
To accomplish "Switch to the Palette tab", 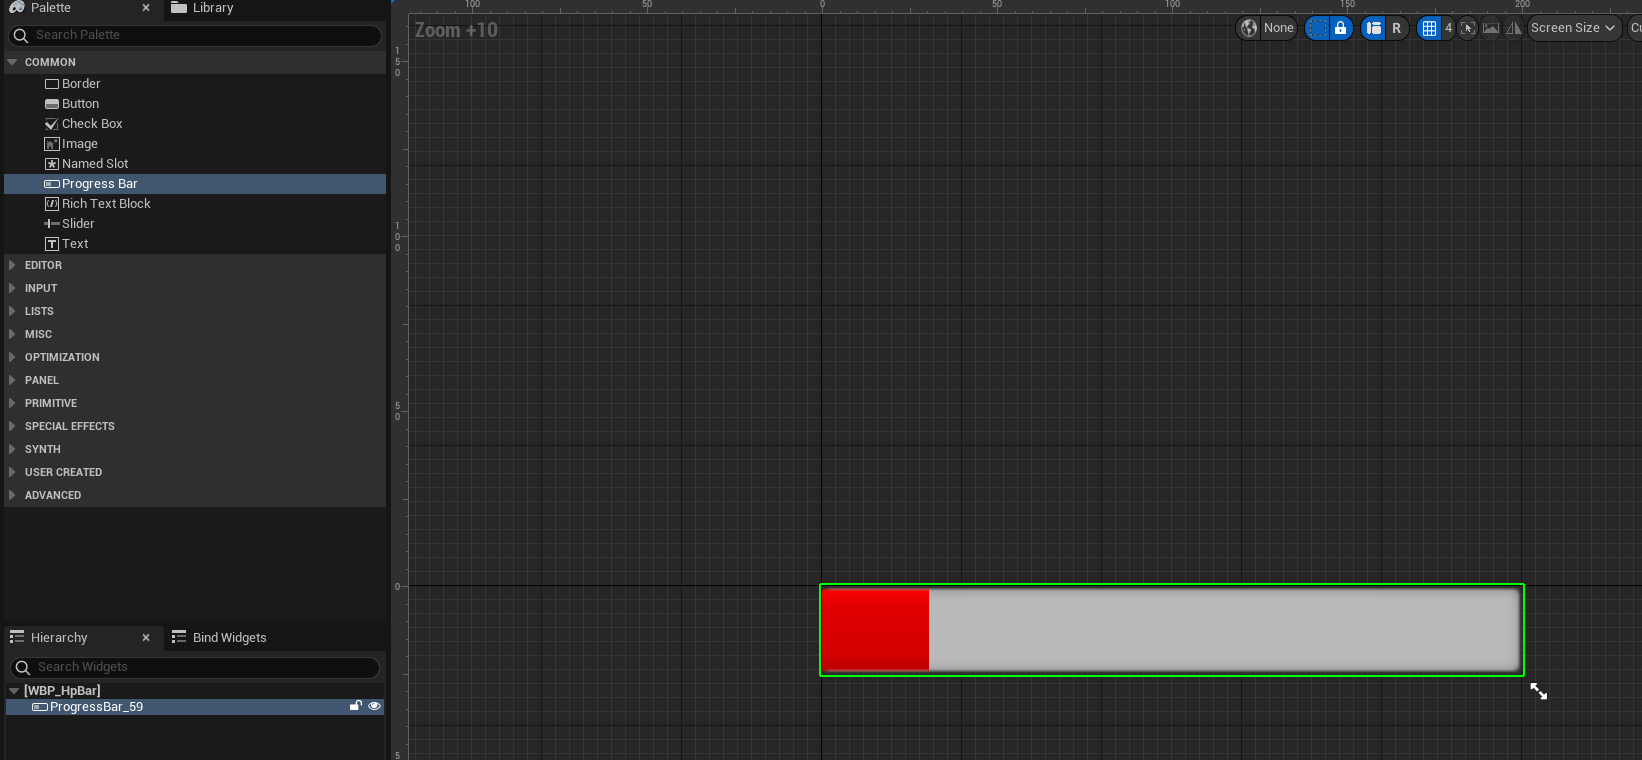I will tap(51, 7).
